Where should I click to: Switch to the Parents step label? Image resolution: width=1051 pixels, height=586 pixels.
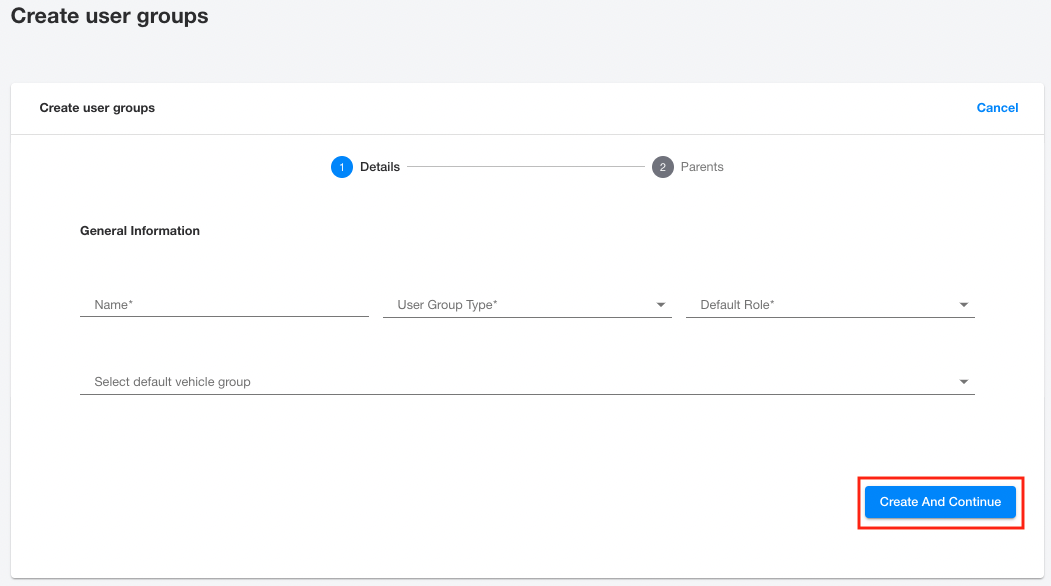(x=702, y=167)
